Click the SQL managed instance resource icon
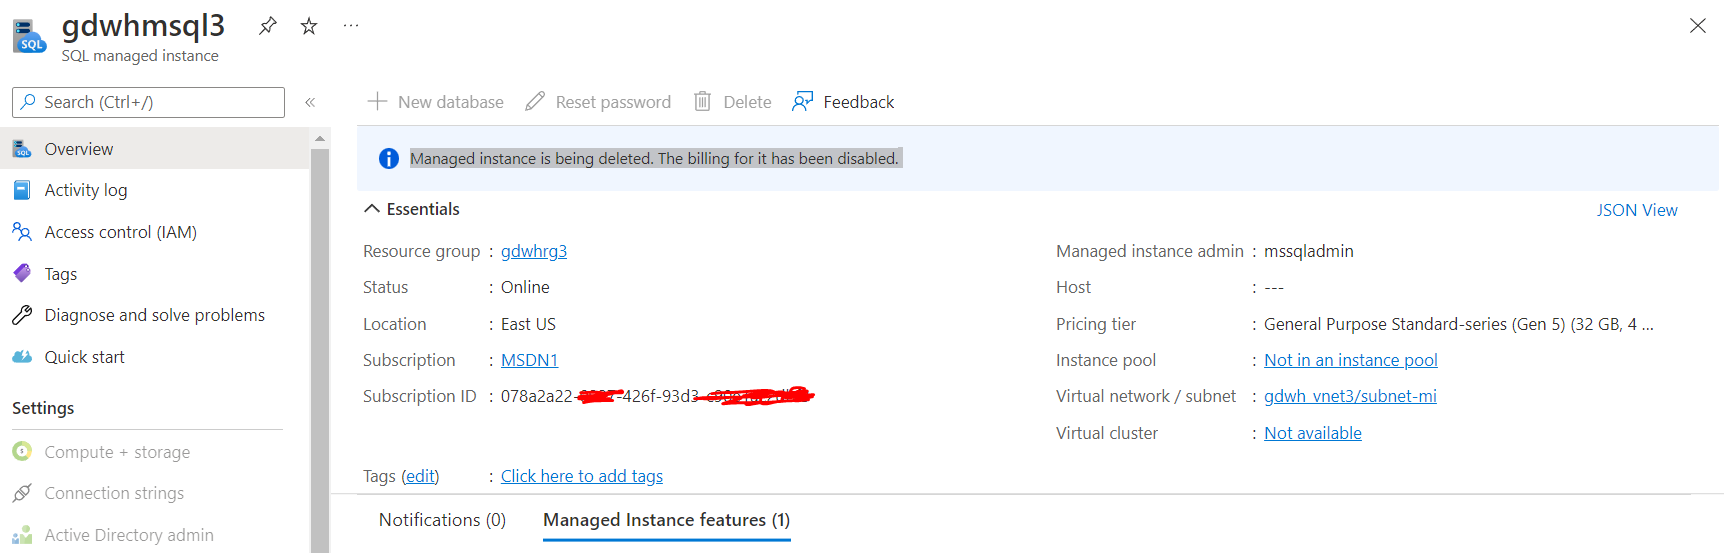This screenshot has width=1724, height=553. click(29, 36)
